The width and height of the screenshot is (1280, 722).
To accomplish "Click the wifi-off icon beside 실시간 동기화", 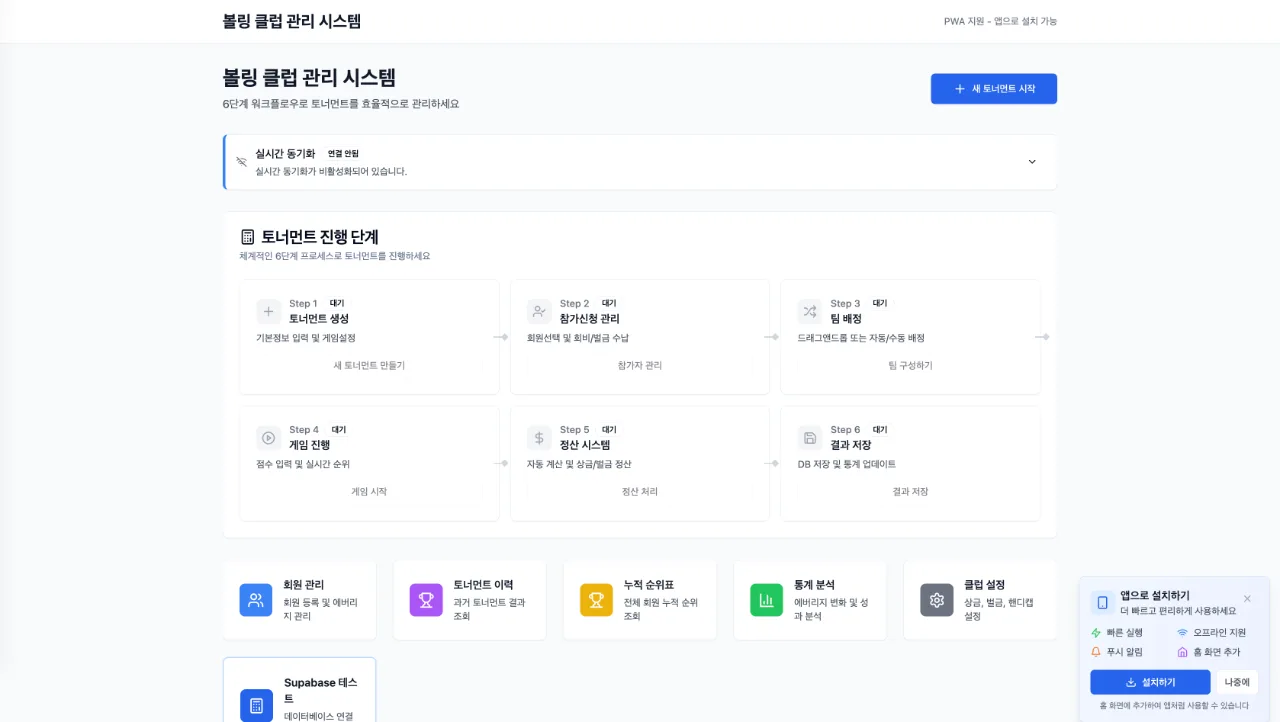I will click(x=241, y=161).
